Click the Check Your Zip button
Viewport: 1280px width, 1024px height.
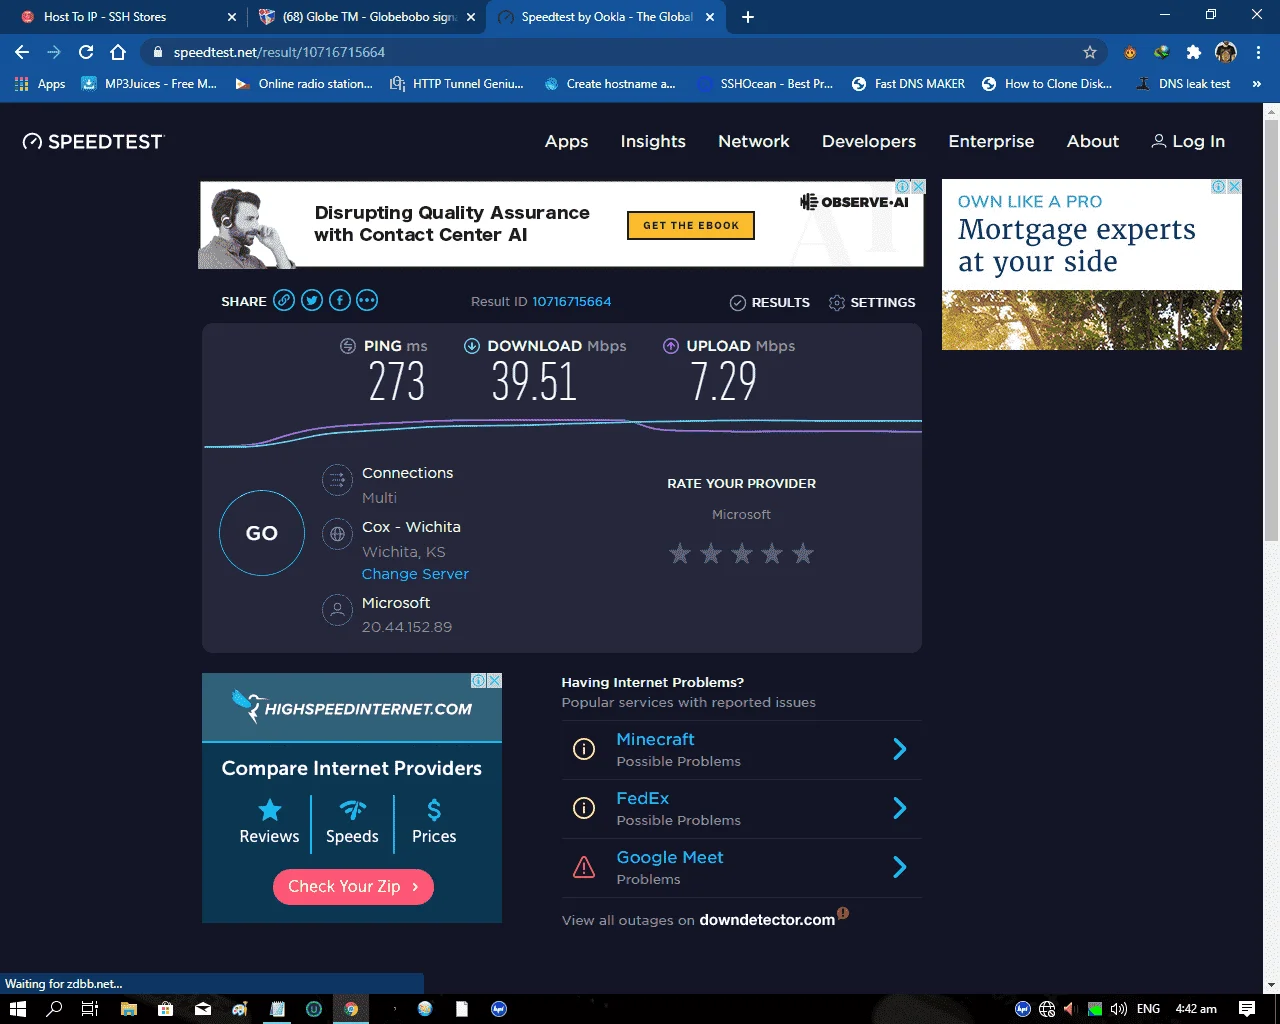(x=353, y=887)
